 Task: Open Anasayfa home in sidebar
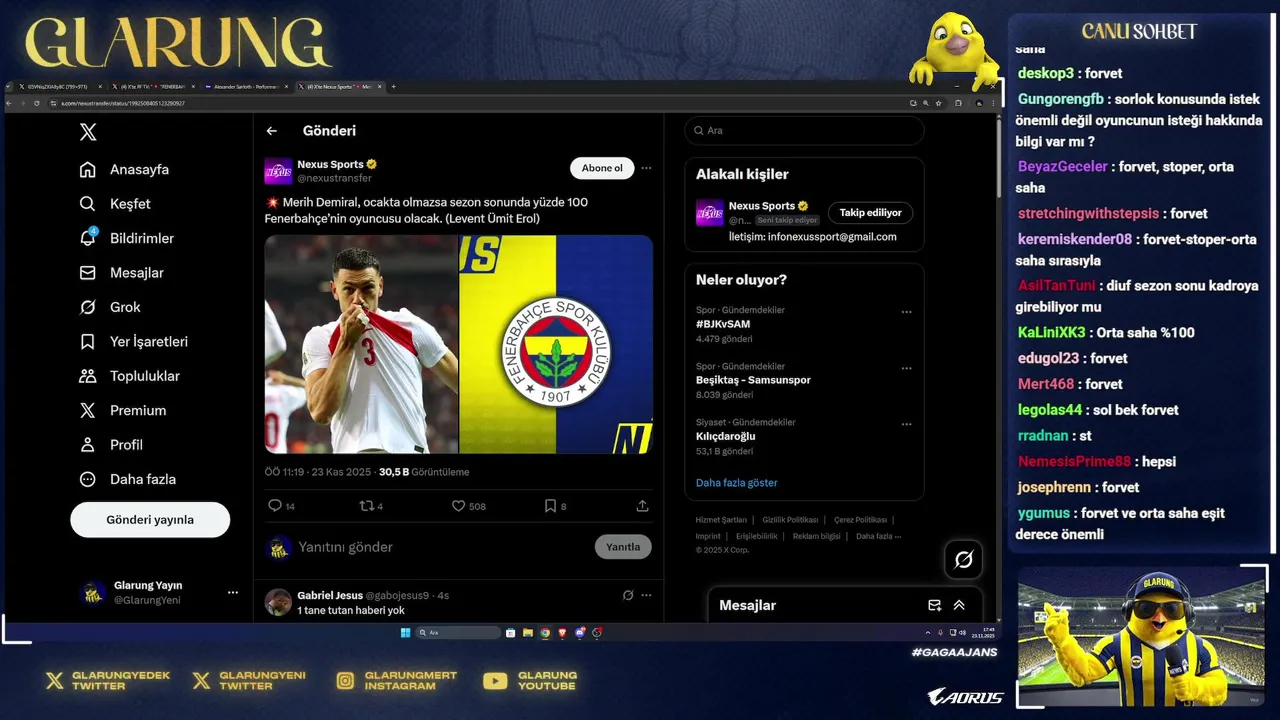click(125, 169)
